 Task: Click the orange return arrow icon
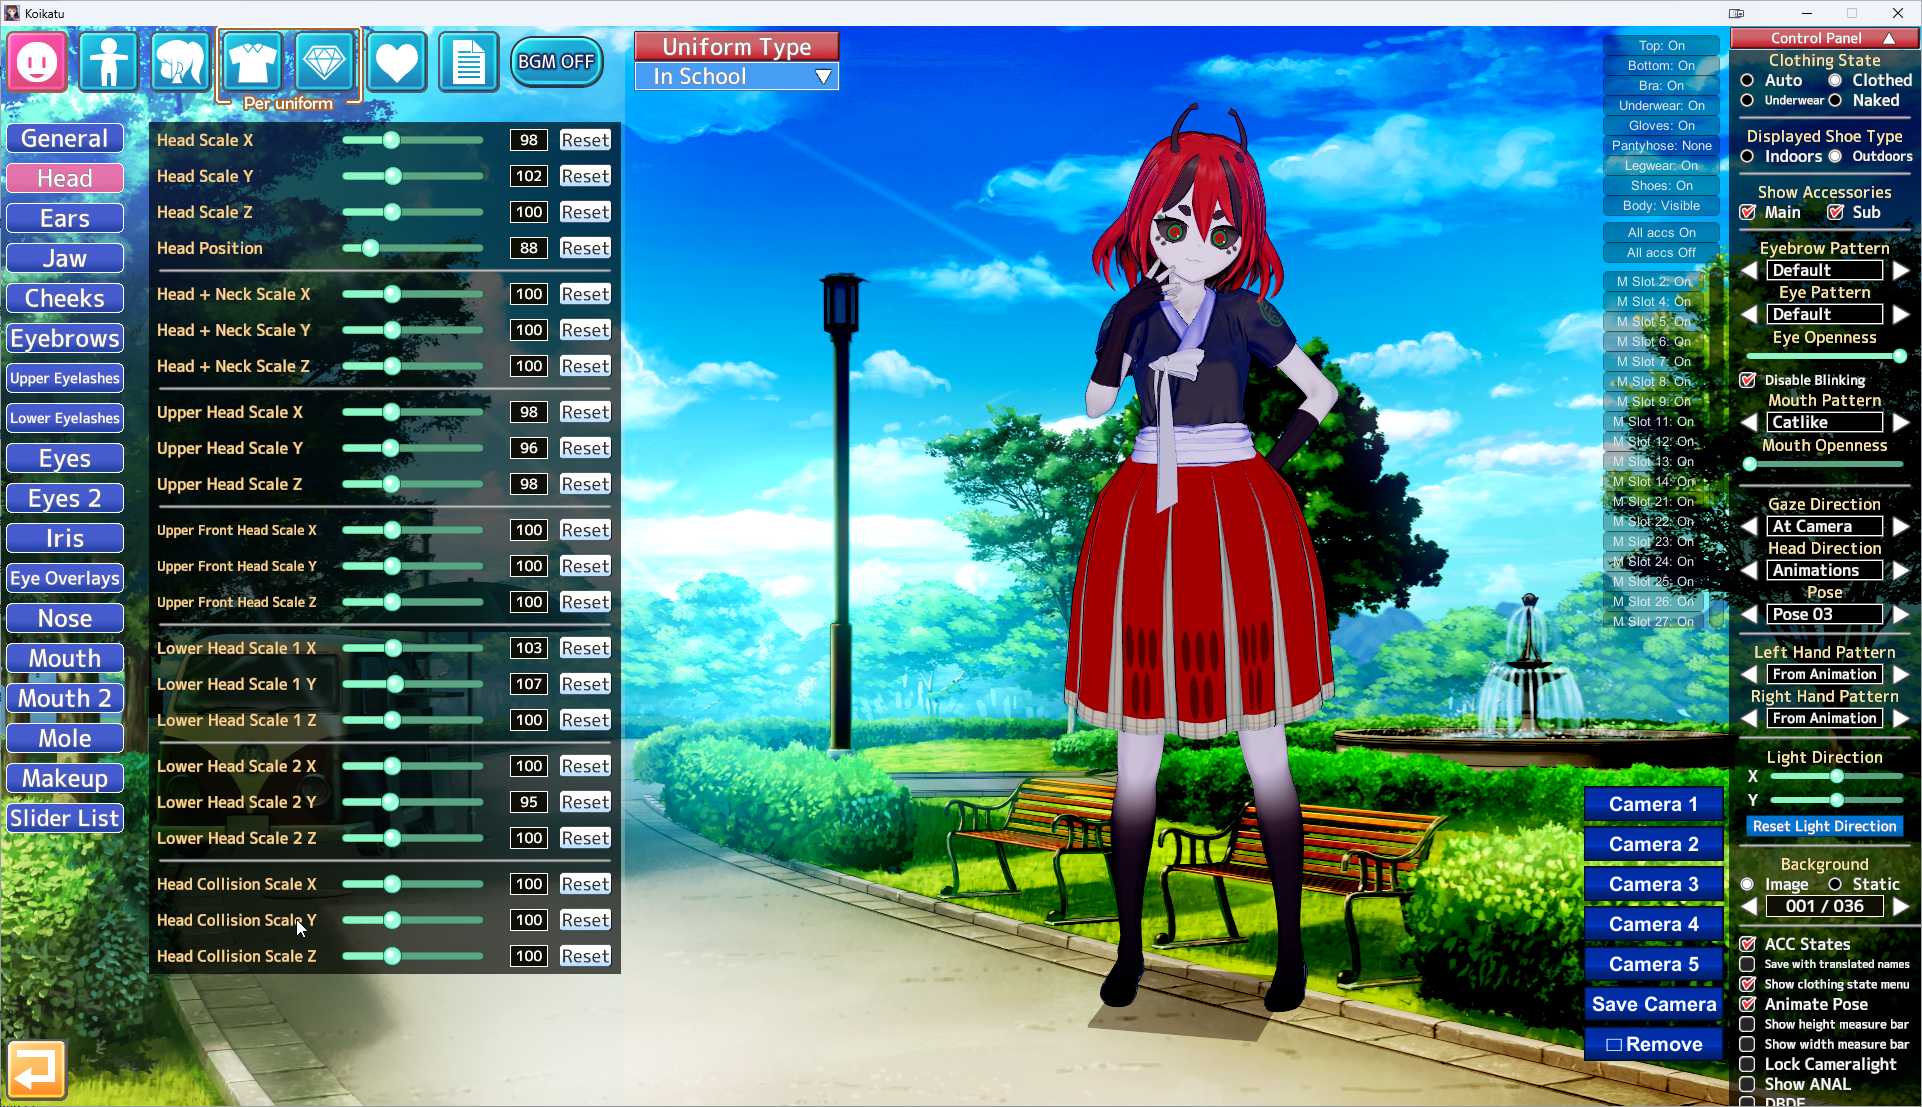pos(37,1070)
